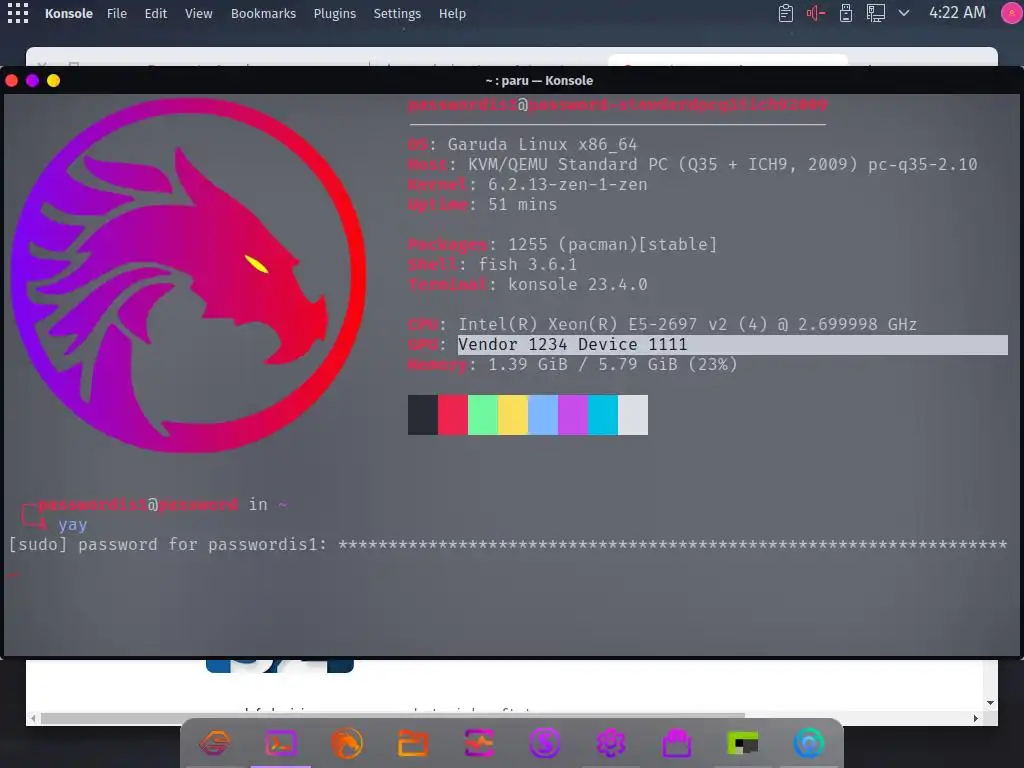Screen dimensions: 1024x768
Task: Click the 'Garuda Linux x86_64' OS line
Action: (542, 144)
